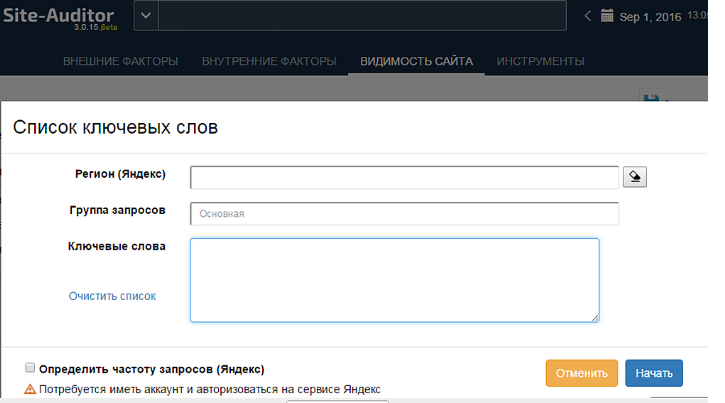Expand the site URL dropdown arrow

tap(145, 16)
